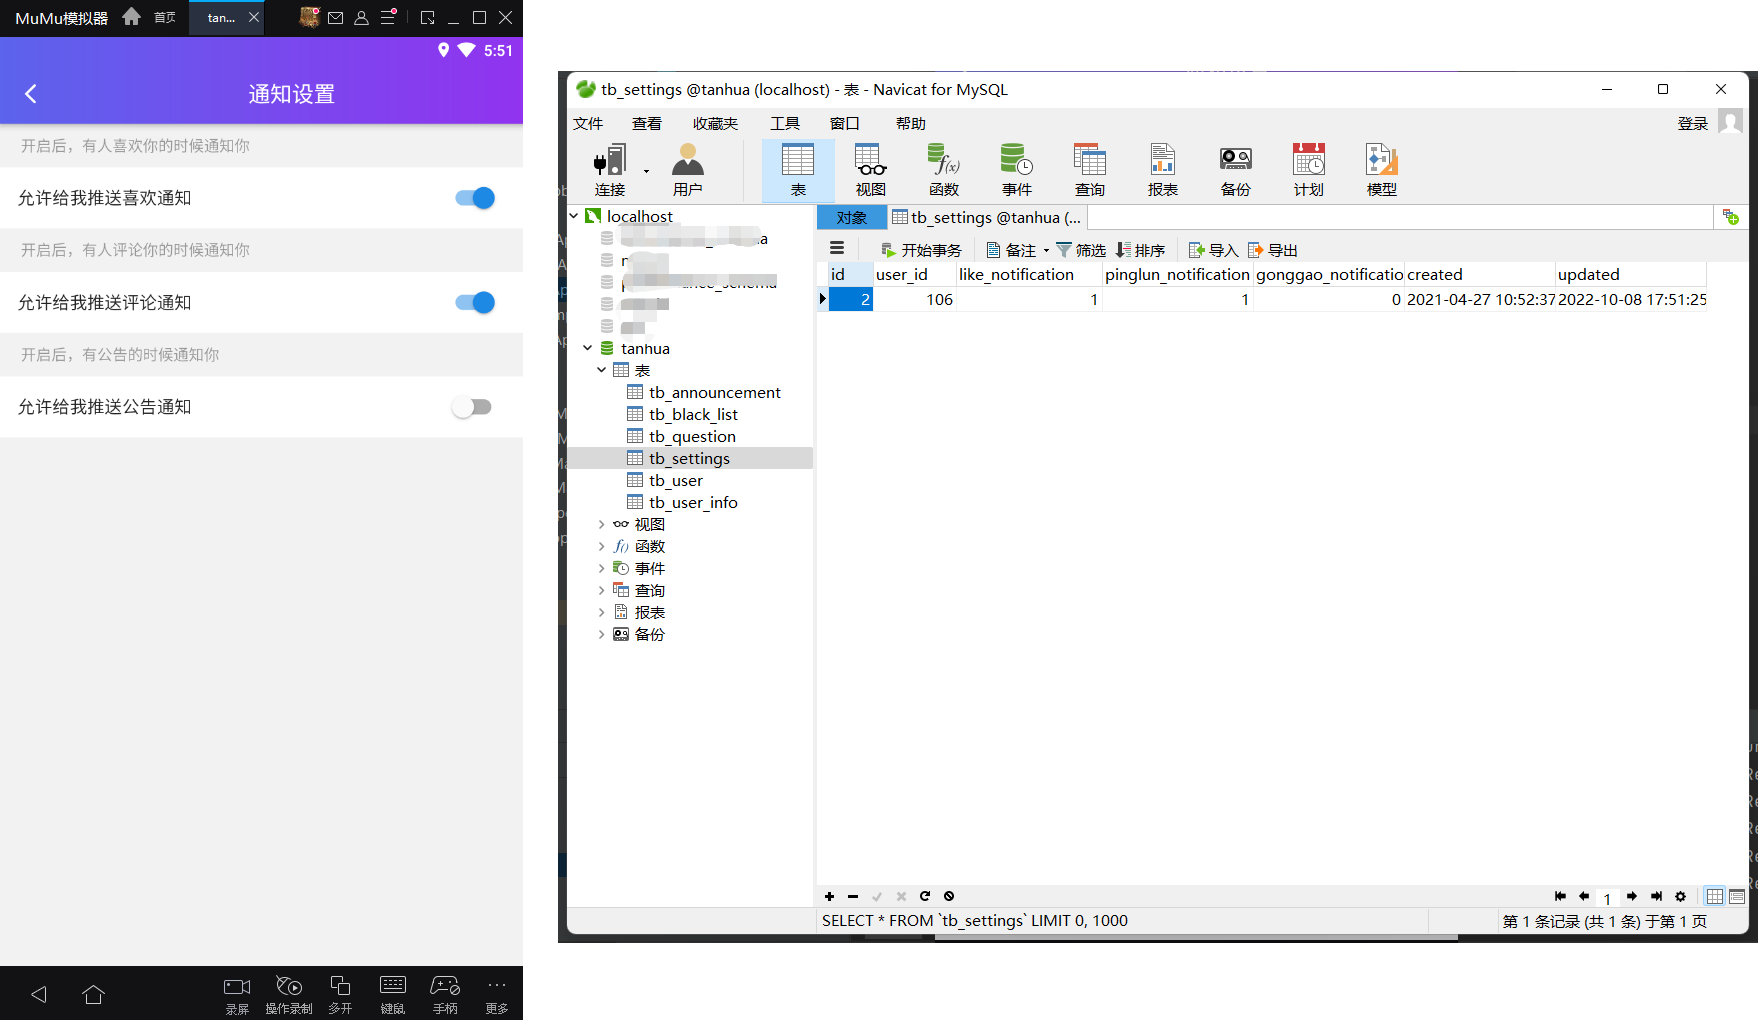
Task: Select tb_black_list table in tree
Action: click(693, 414)
